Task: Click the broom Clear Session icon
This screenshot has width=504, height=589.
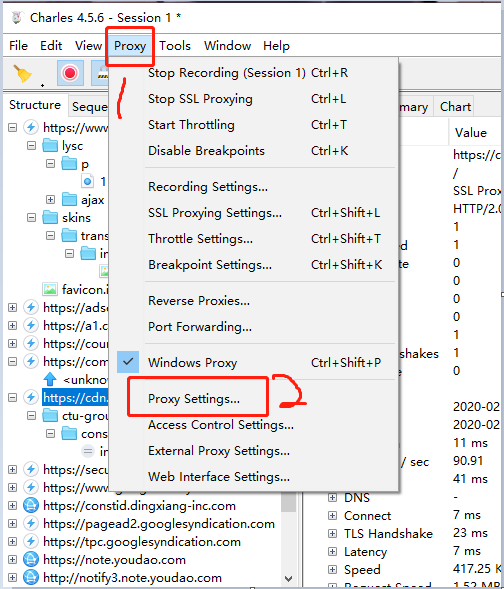Action: coord(23,73)
